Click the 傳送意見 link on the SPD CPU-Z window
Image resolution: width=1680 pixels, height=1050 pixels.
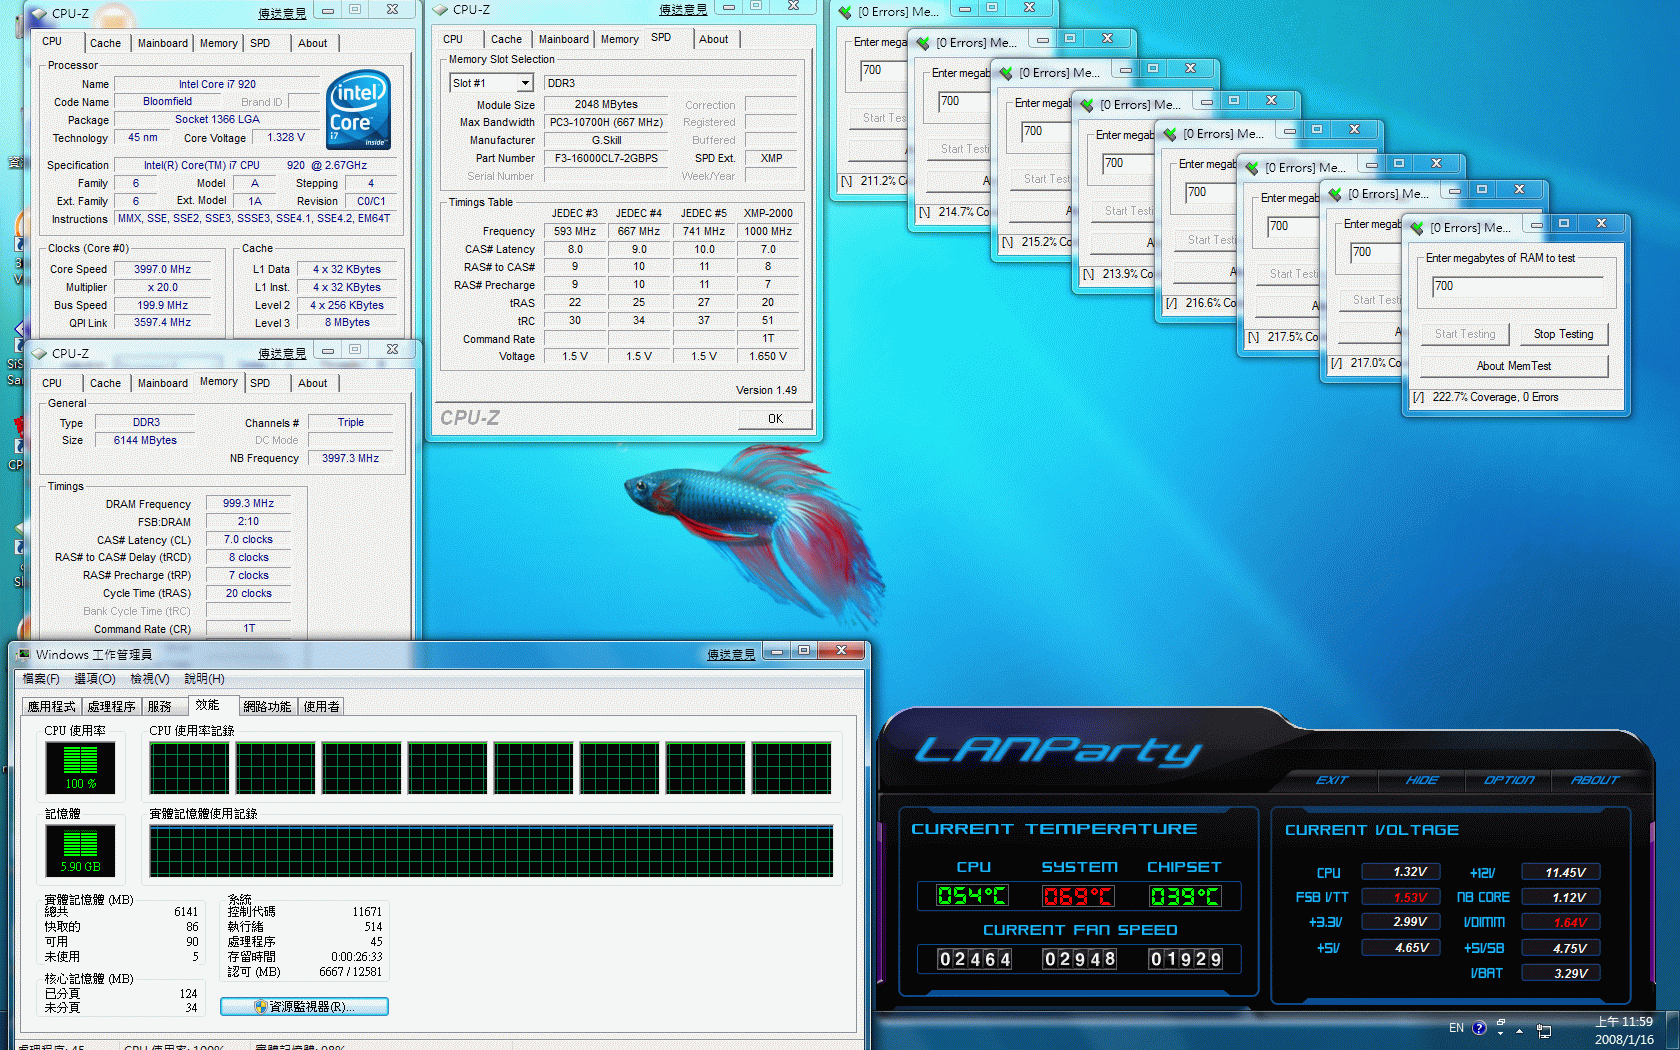(x=683, y=10)
